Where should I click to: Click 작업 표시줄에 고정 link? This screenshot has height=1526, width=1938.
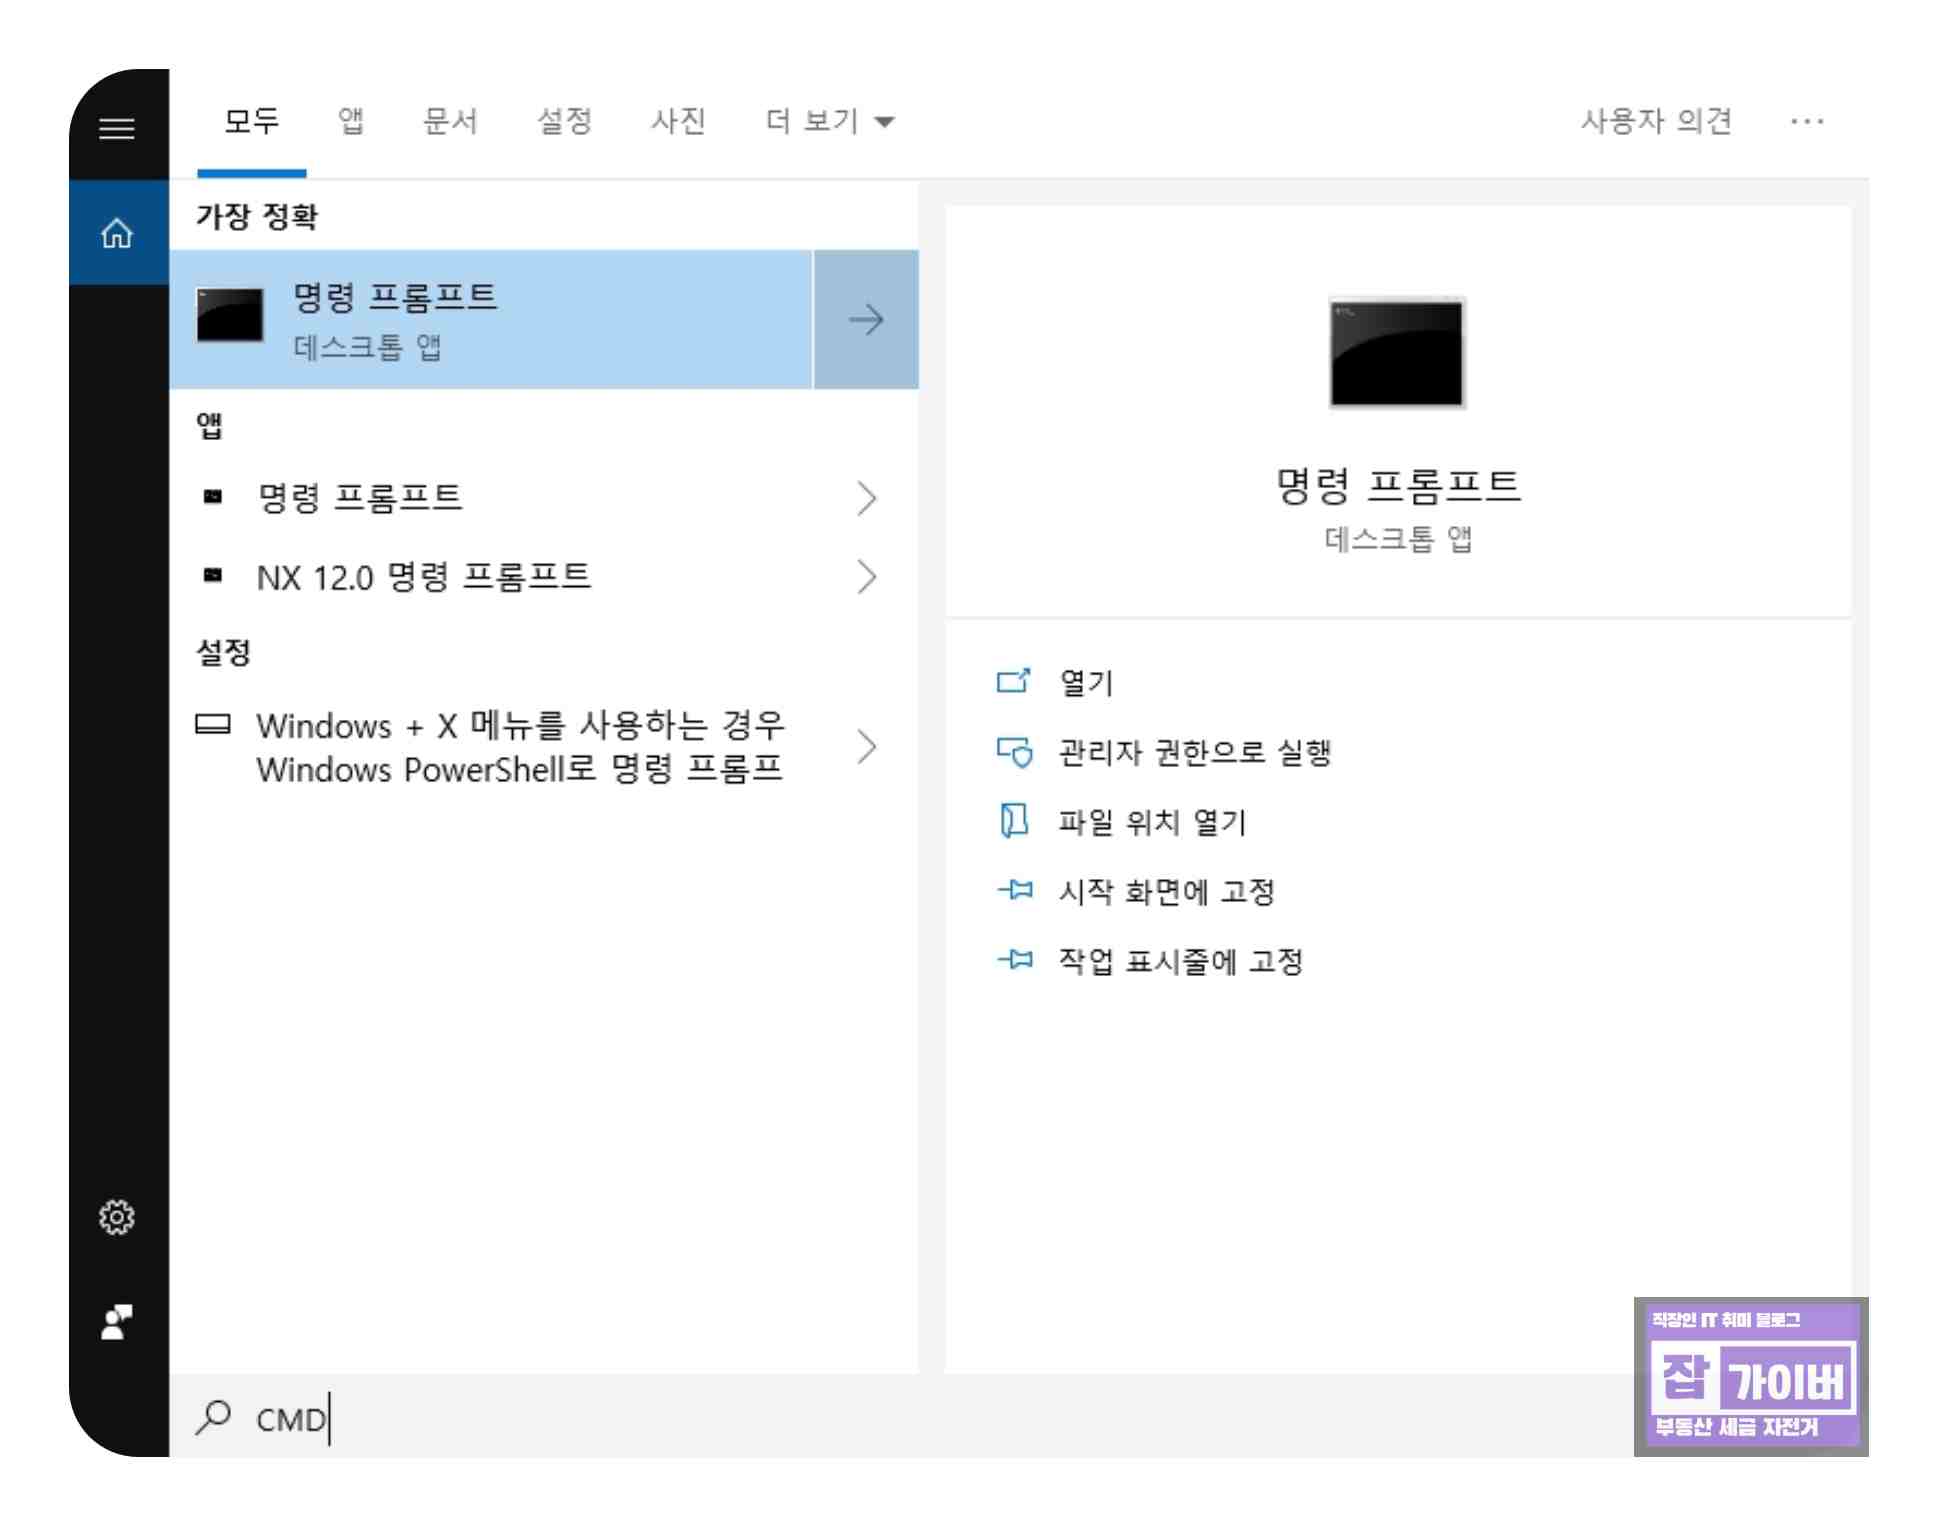pos(1180,961)
